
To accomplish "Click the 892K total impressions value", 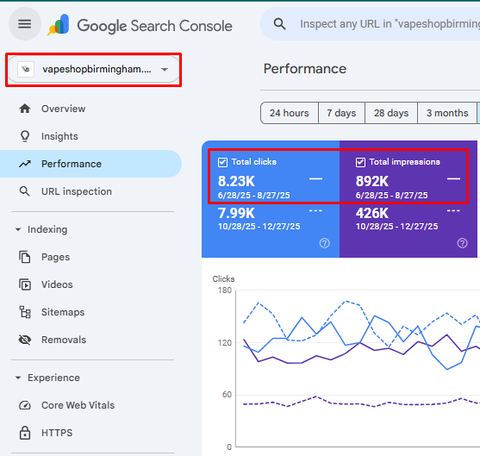I will [x=372, y=181].
